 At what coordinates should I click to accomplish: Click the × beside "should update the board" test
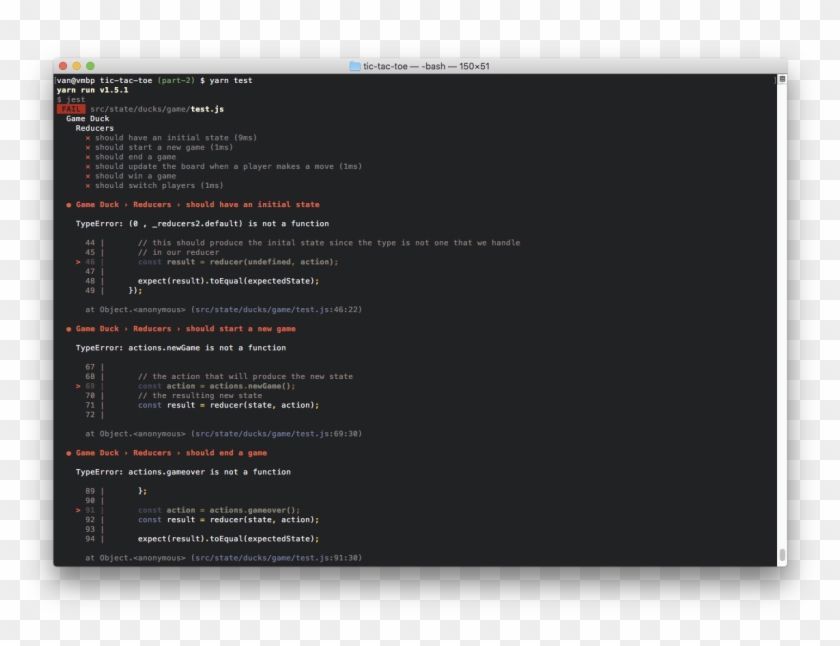[x=88, y=166]
